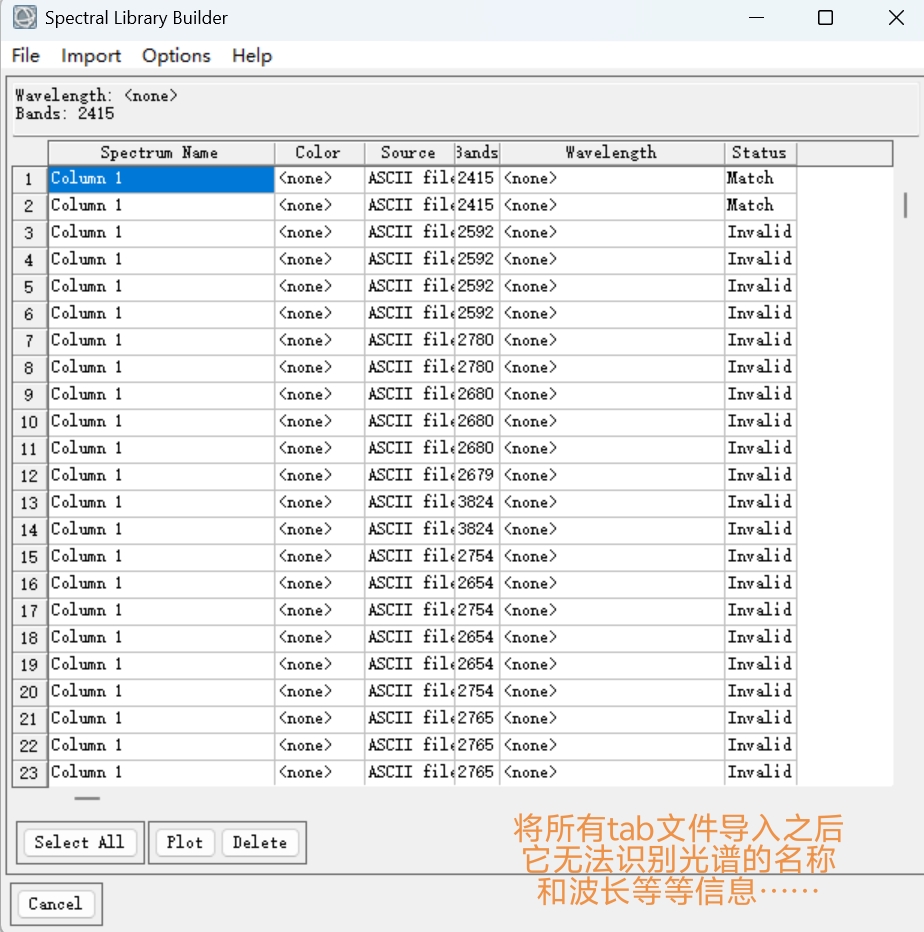This screenshot has height=932, width=924.
Task: Click the Spectral Library Builder title icon
Action: click(25, 17)
